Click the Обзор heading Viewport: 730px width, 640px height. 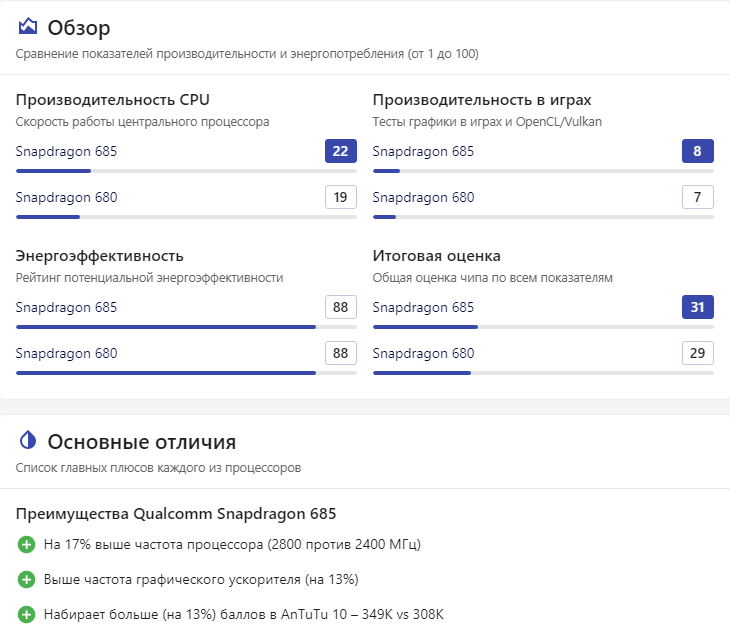pyautogui.click(x=79, y=27)
